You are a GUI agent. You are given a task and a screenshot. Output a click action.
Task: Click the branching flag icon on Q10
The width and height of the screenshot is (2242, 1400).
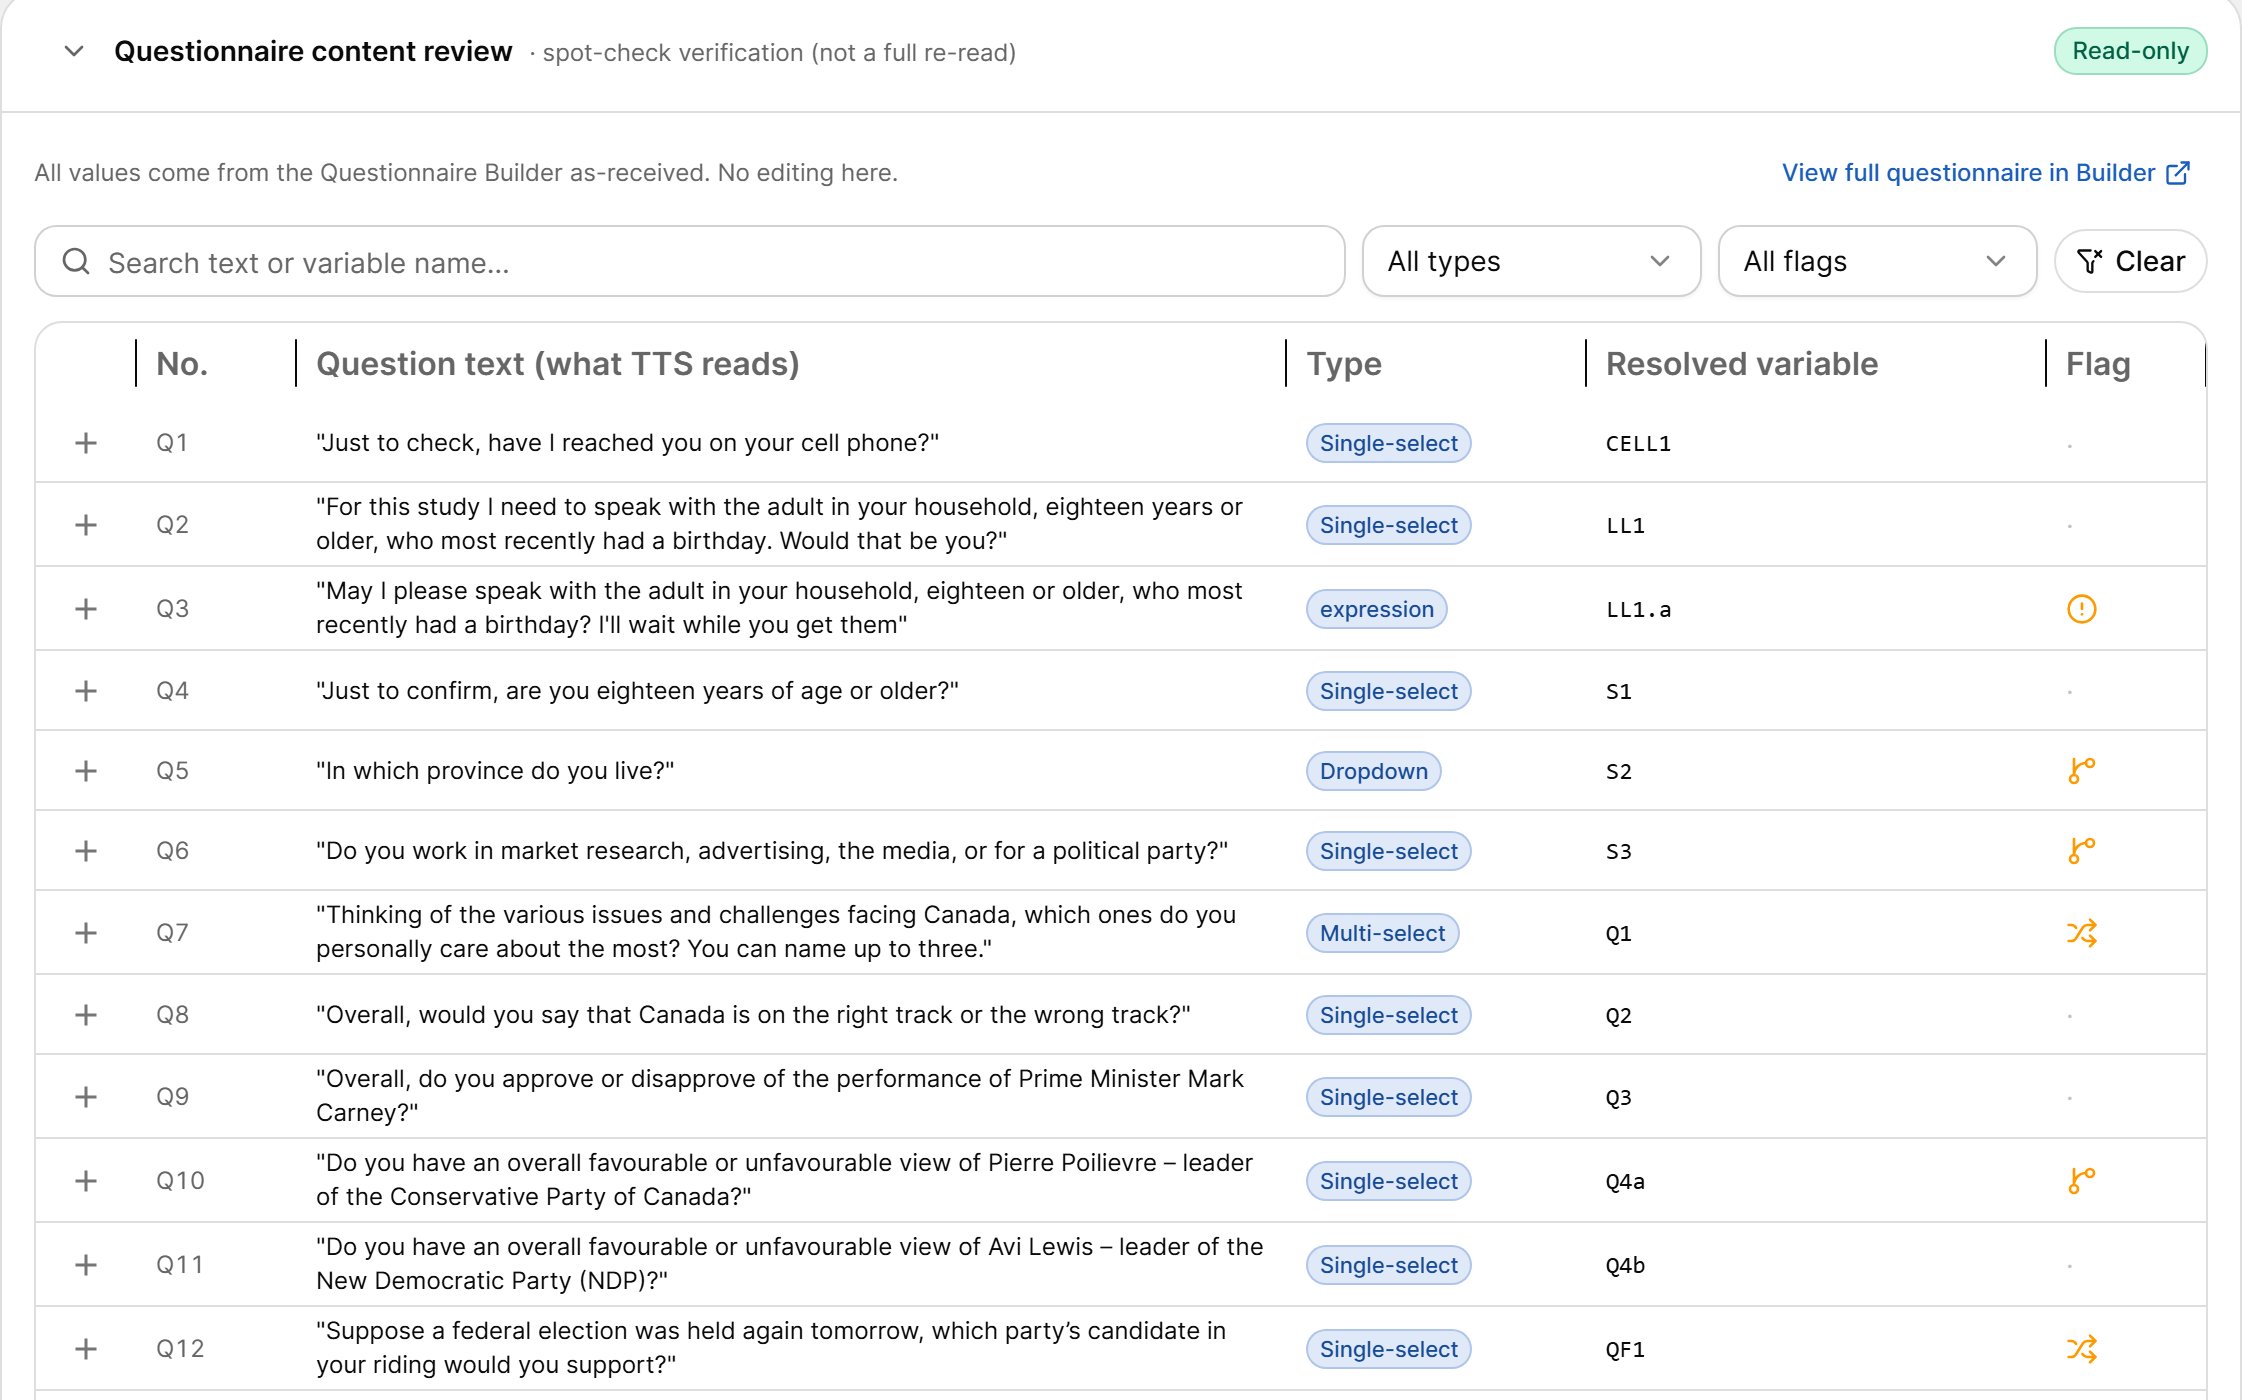[x=2081, y=1181]
